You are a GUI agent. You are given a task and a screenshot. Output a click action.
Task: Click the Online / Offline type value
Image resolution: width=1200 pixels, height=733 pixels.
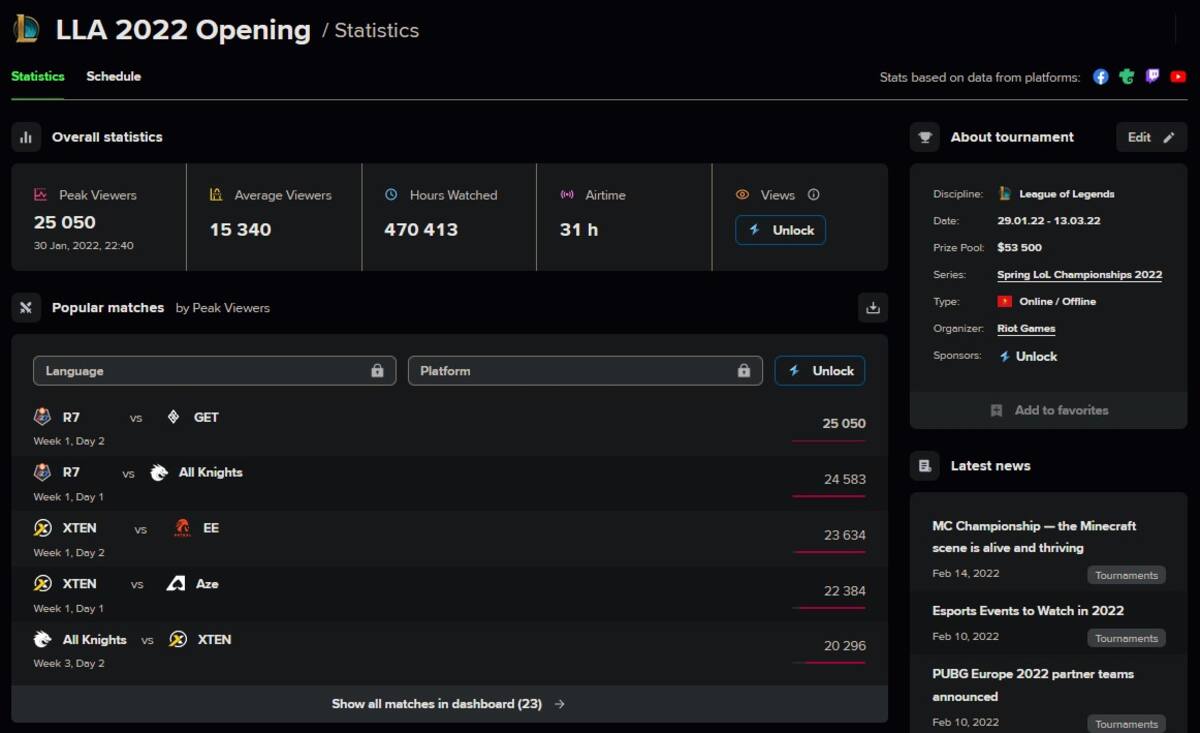tap(1058, 302)
